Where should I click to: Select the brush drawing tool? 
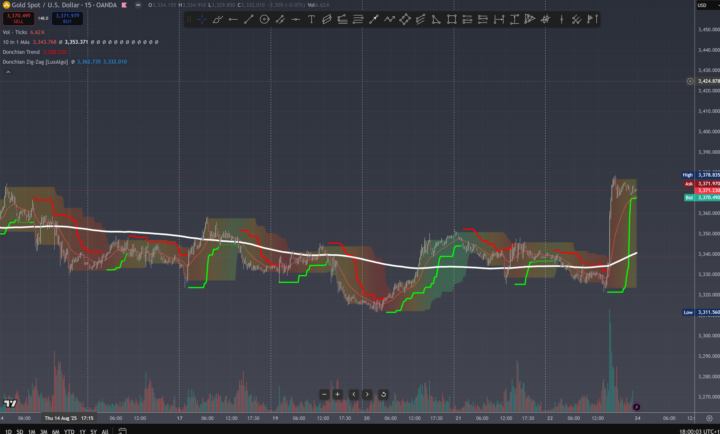tap(218, 19)
